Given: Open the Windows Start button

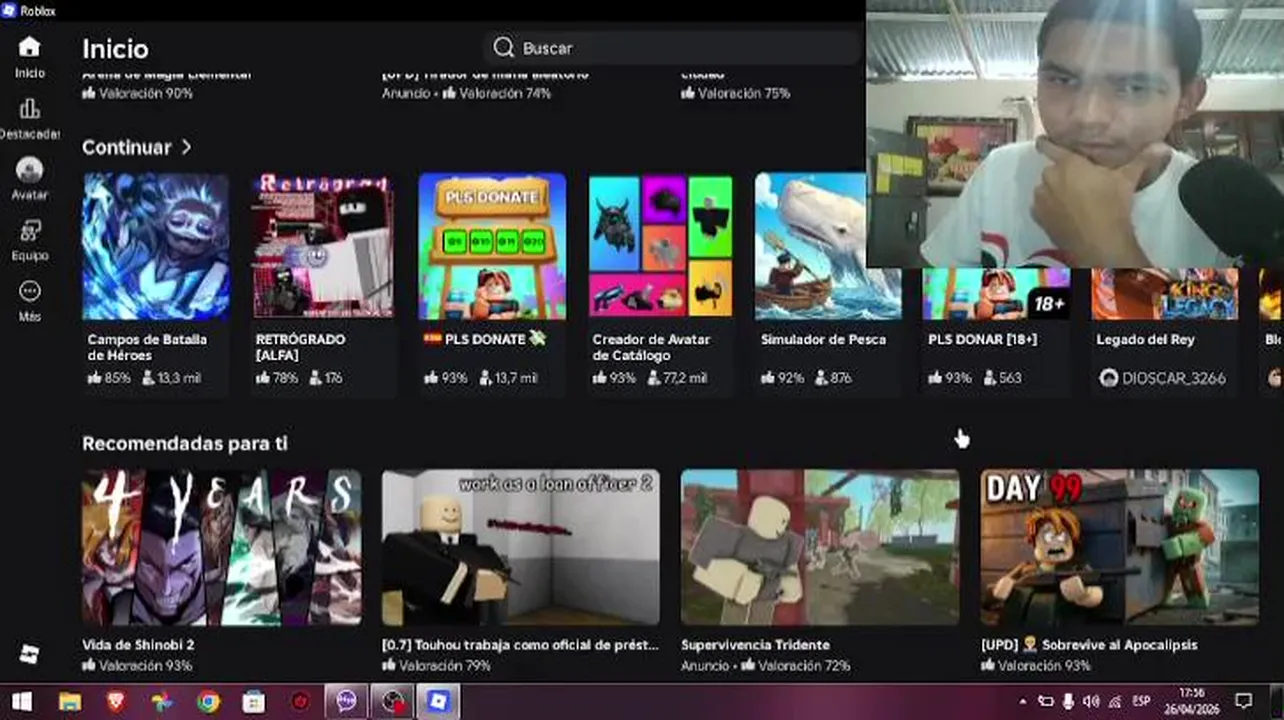Looking at the screenshot, I should [x=22, y=702].
